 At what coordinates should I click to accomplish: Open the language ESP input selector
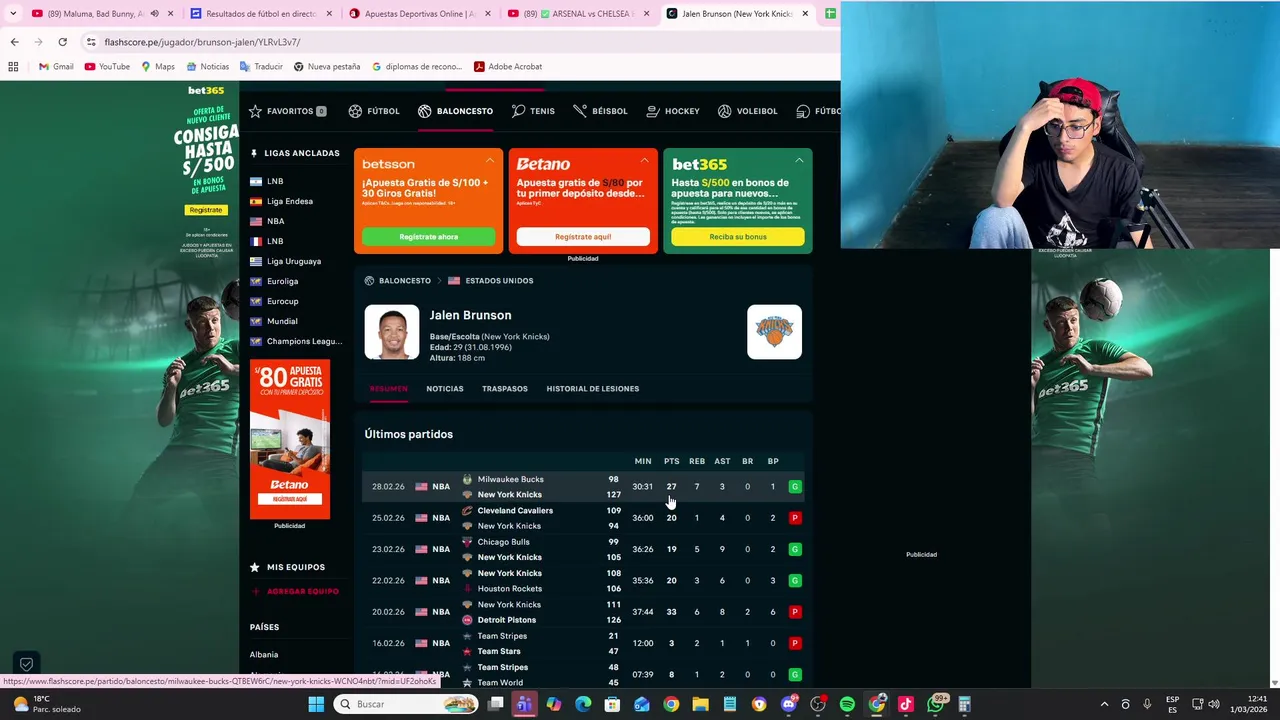pyautogui.click(x=1172, y=704)
